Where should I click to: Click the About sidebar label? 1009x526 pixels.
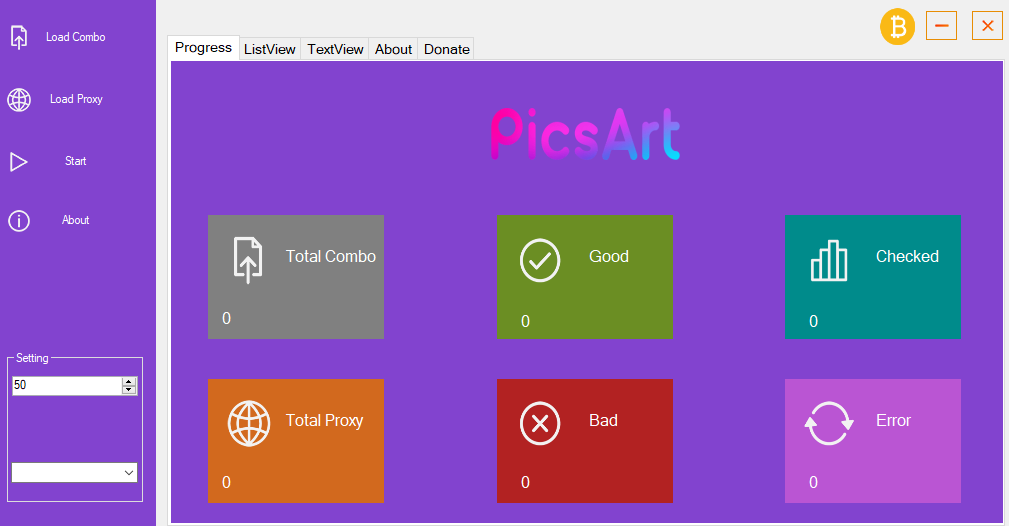click(75, 220)
